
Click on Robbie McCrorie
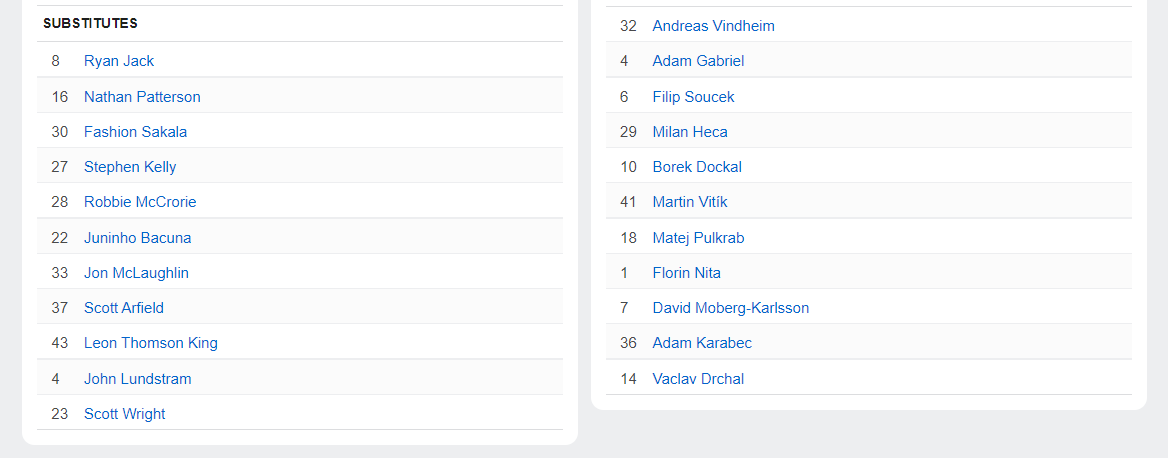pos(140,202)
